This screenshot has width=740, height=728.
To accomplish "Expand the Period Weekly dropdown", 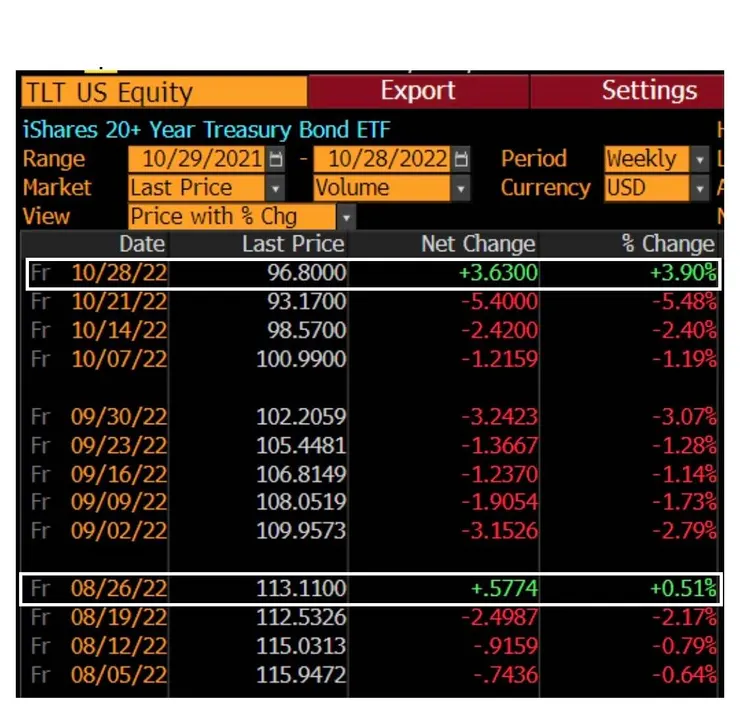I will [x=700, y=159].
